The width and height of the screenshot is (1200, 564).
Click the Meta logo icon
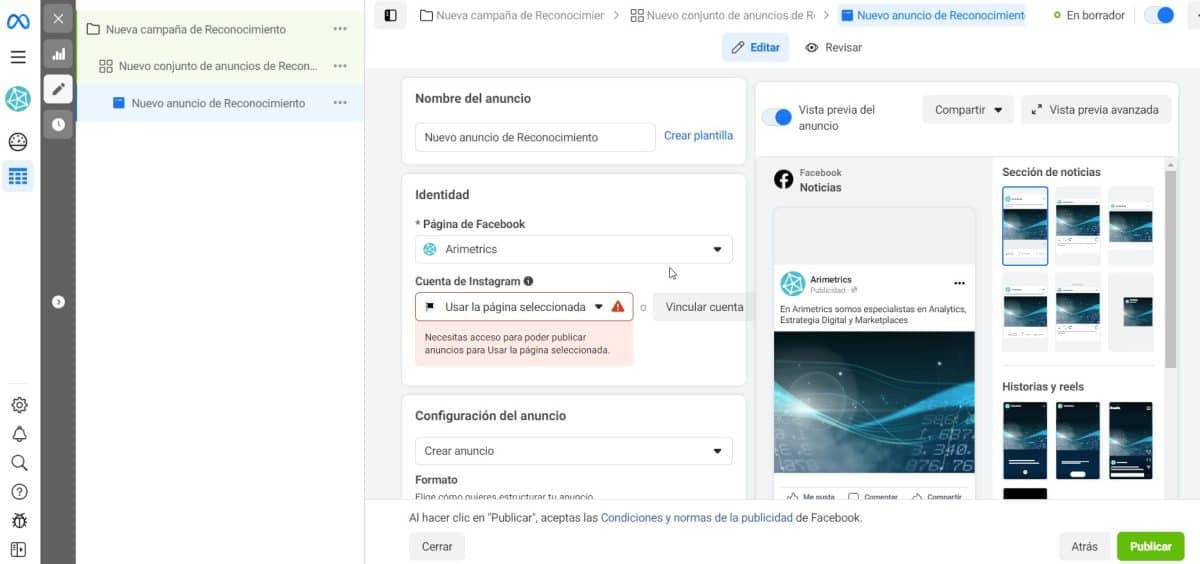click(x=18, y=20)
